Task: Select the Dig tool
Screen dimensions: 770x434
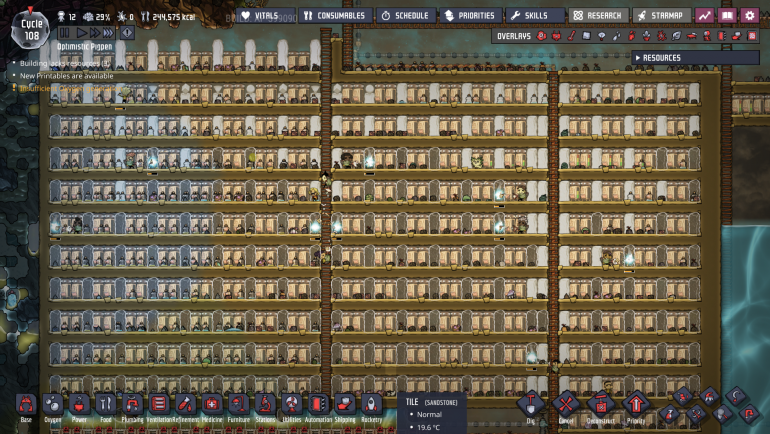Action: coord(531,405)
